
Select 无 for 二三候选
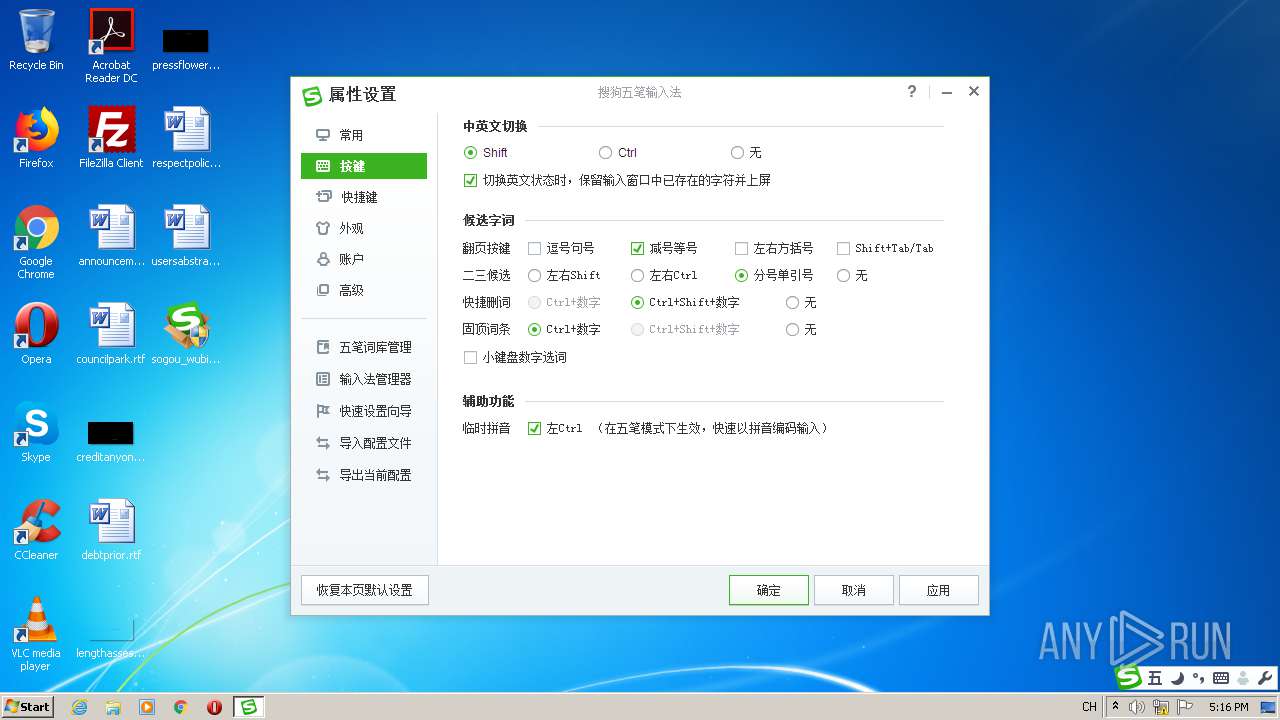click(x=843, y=275)
